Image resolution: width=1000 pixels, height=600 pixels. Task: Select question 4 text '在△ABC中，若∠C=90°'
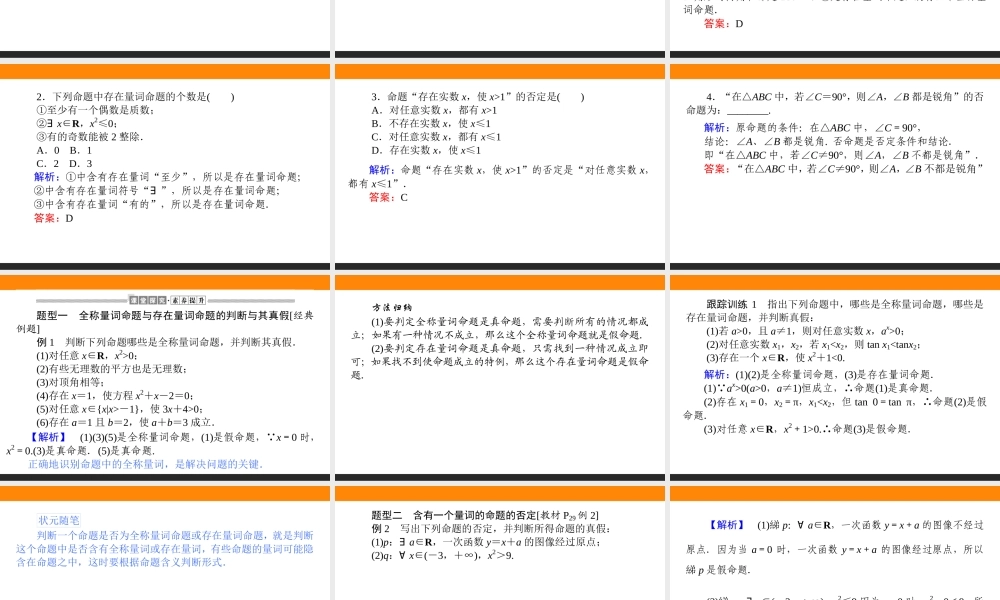(x=835, y=103)
